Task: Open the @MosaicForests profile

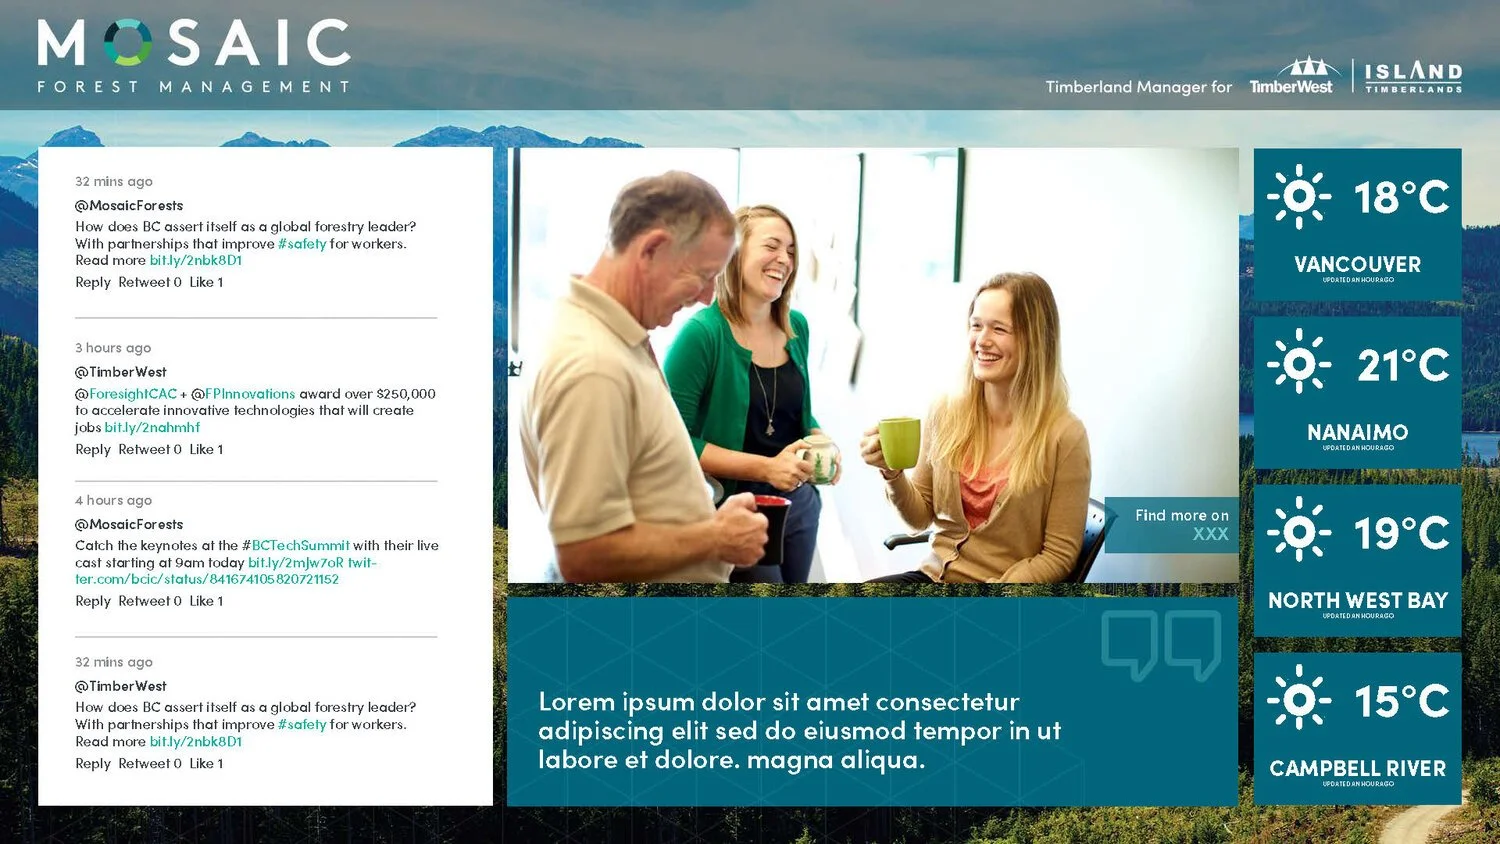Action: [x=128, y=204]
